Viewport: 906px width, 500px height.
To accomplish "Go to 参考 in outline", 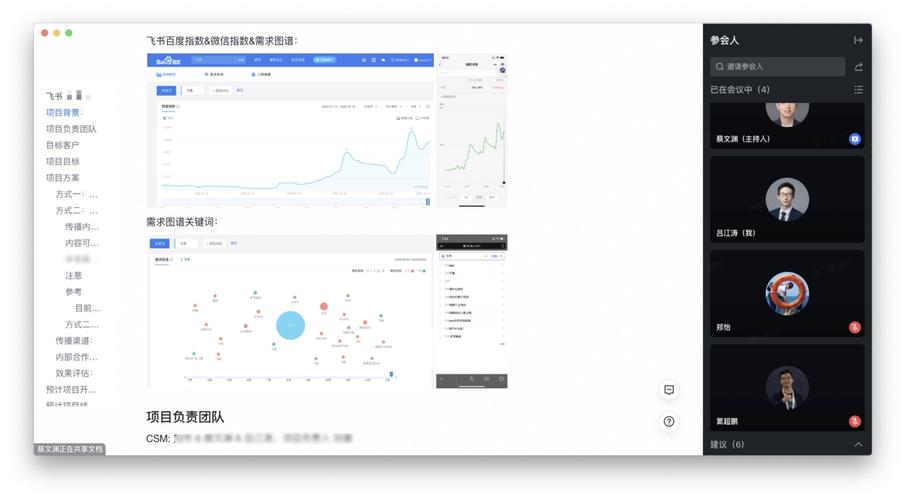I will click(x=73, y=292).
